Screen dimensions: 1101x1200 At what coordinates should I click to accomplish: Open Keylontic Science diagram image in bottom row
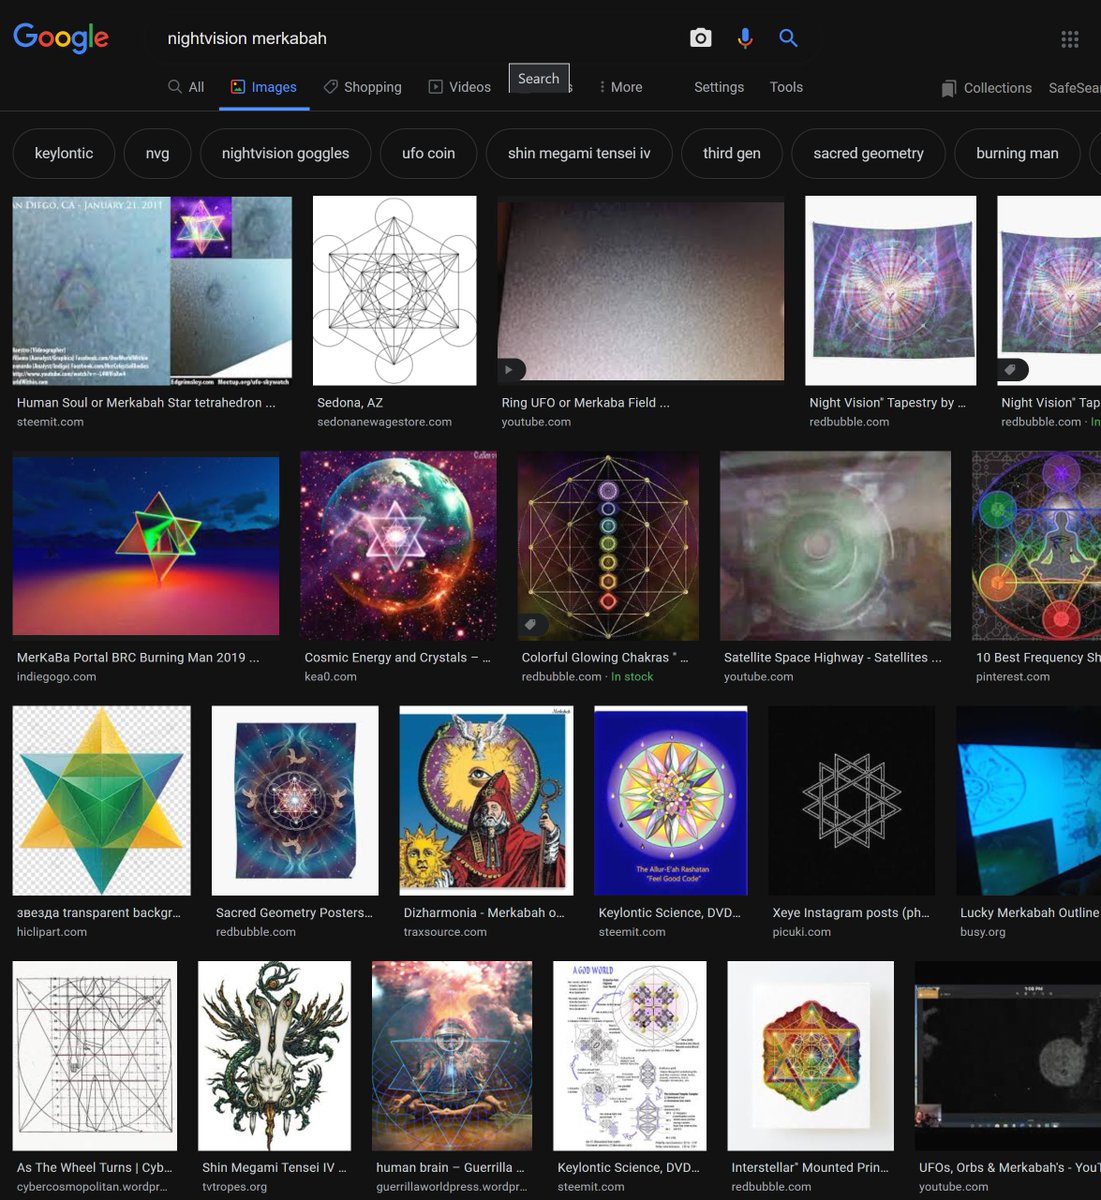pyautogui.click(x=630, y=1055)
